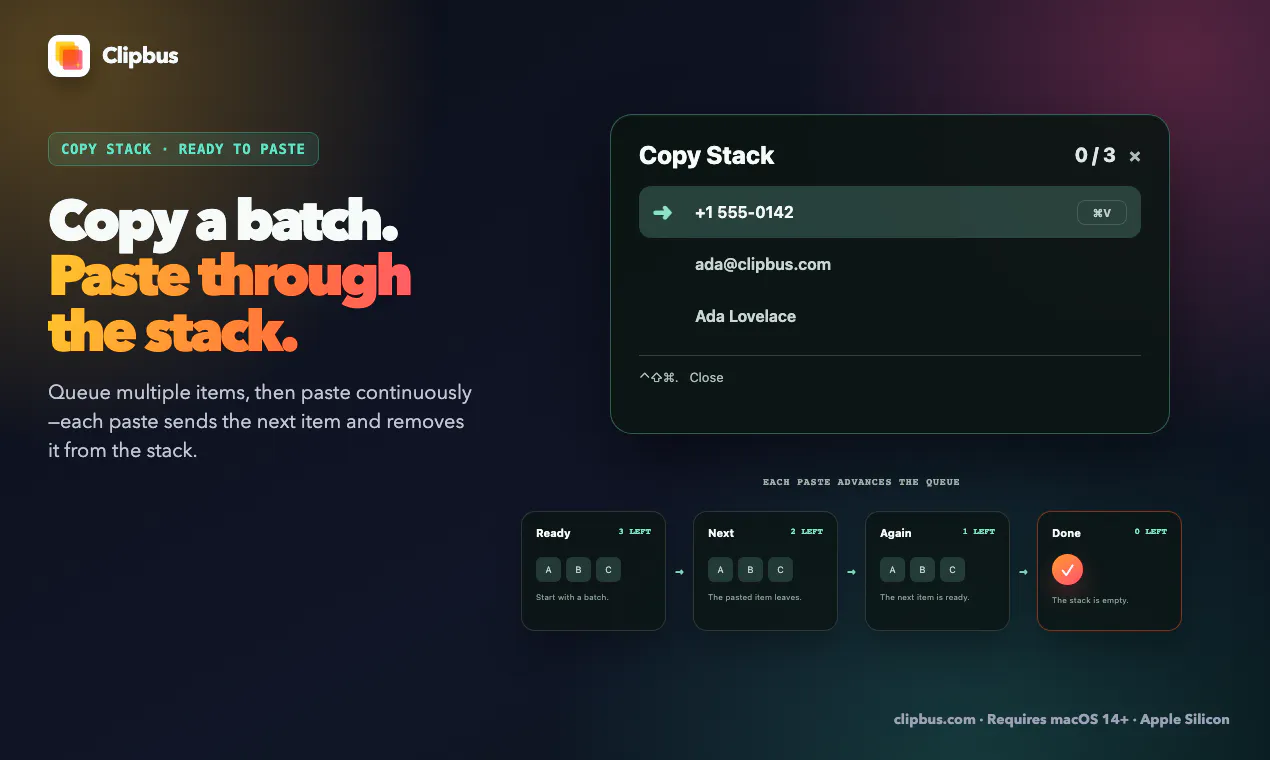Click the 3 LEFT label
The image size is (1270, 760).
click(x=634, y=532)
